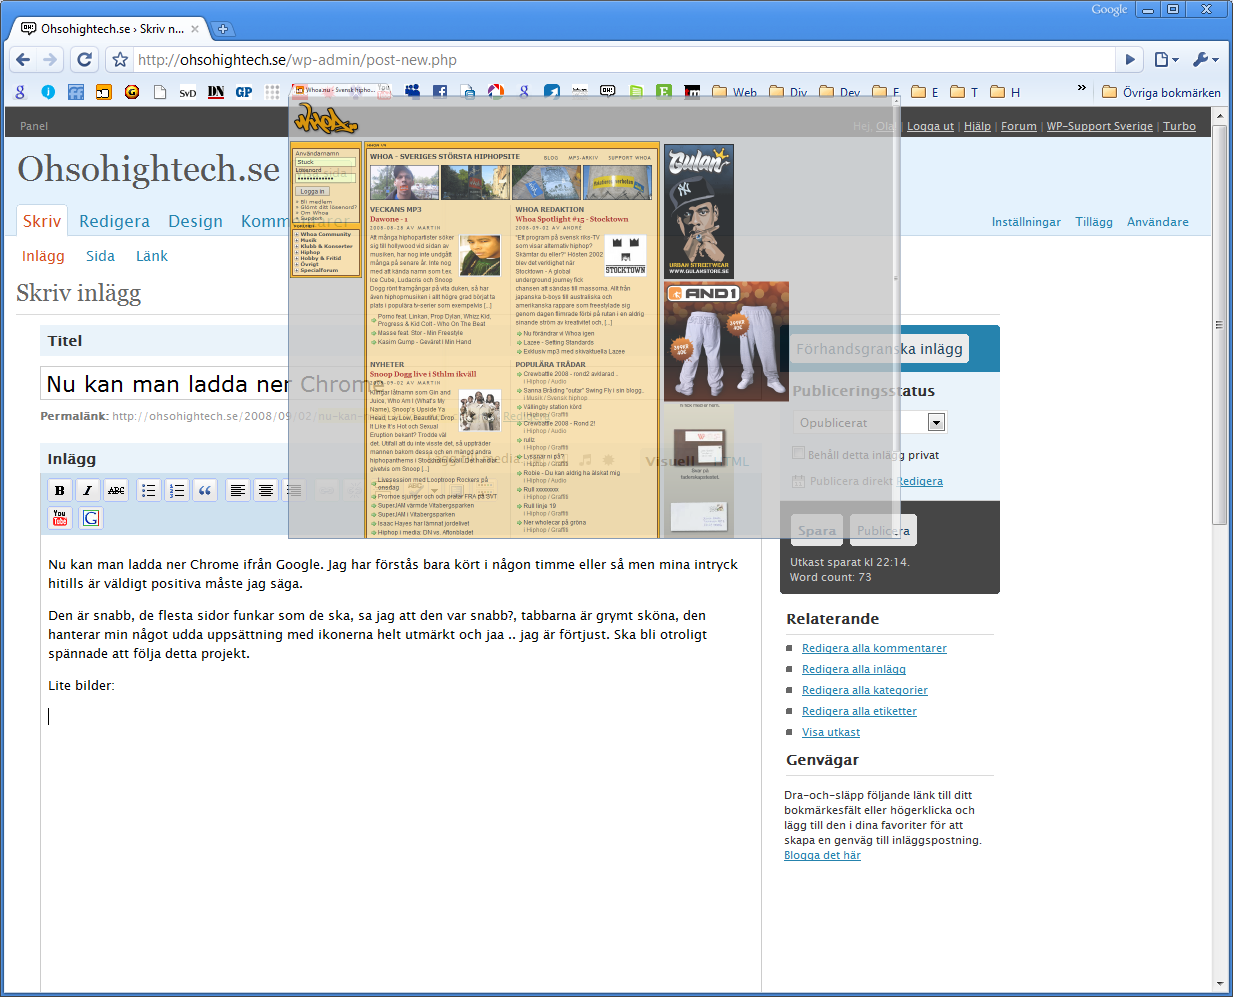The width and height of the screenshot is (1233, 997).
Task: Click the Spara button
Action: point(817,531)
